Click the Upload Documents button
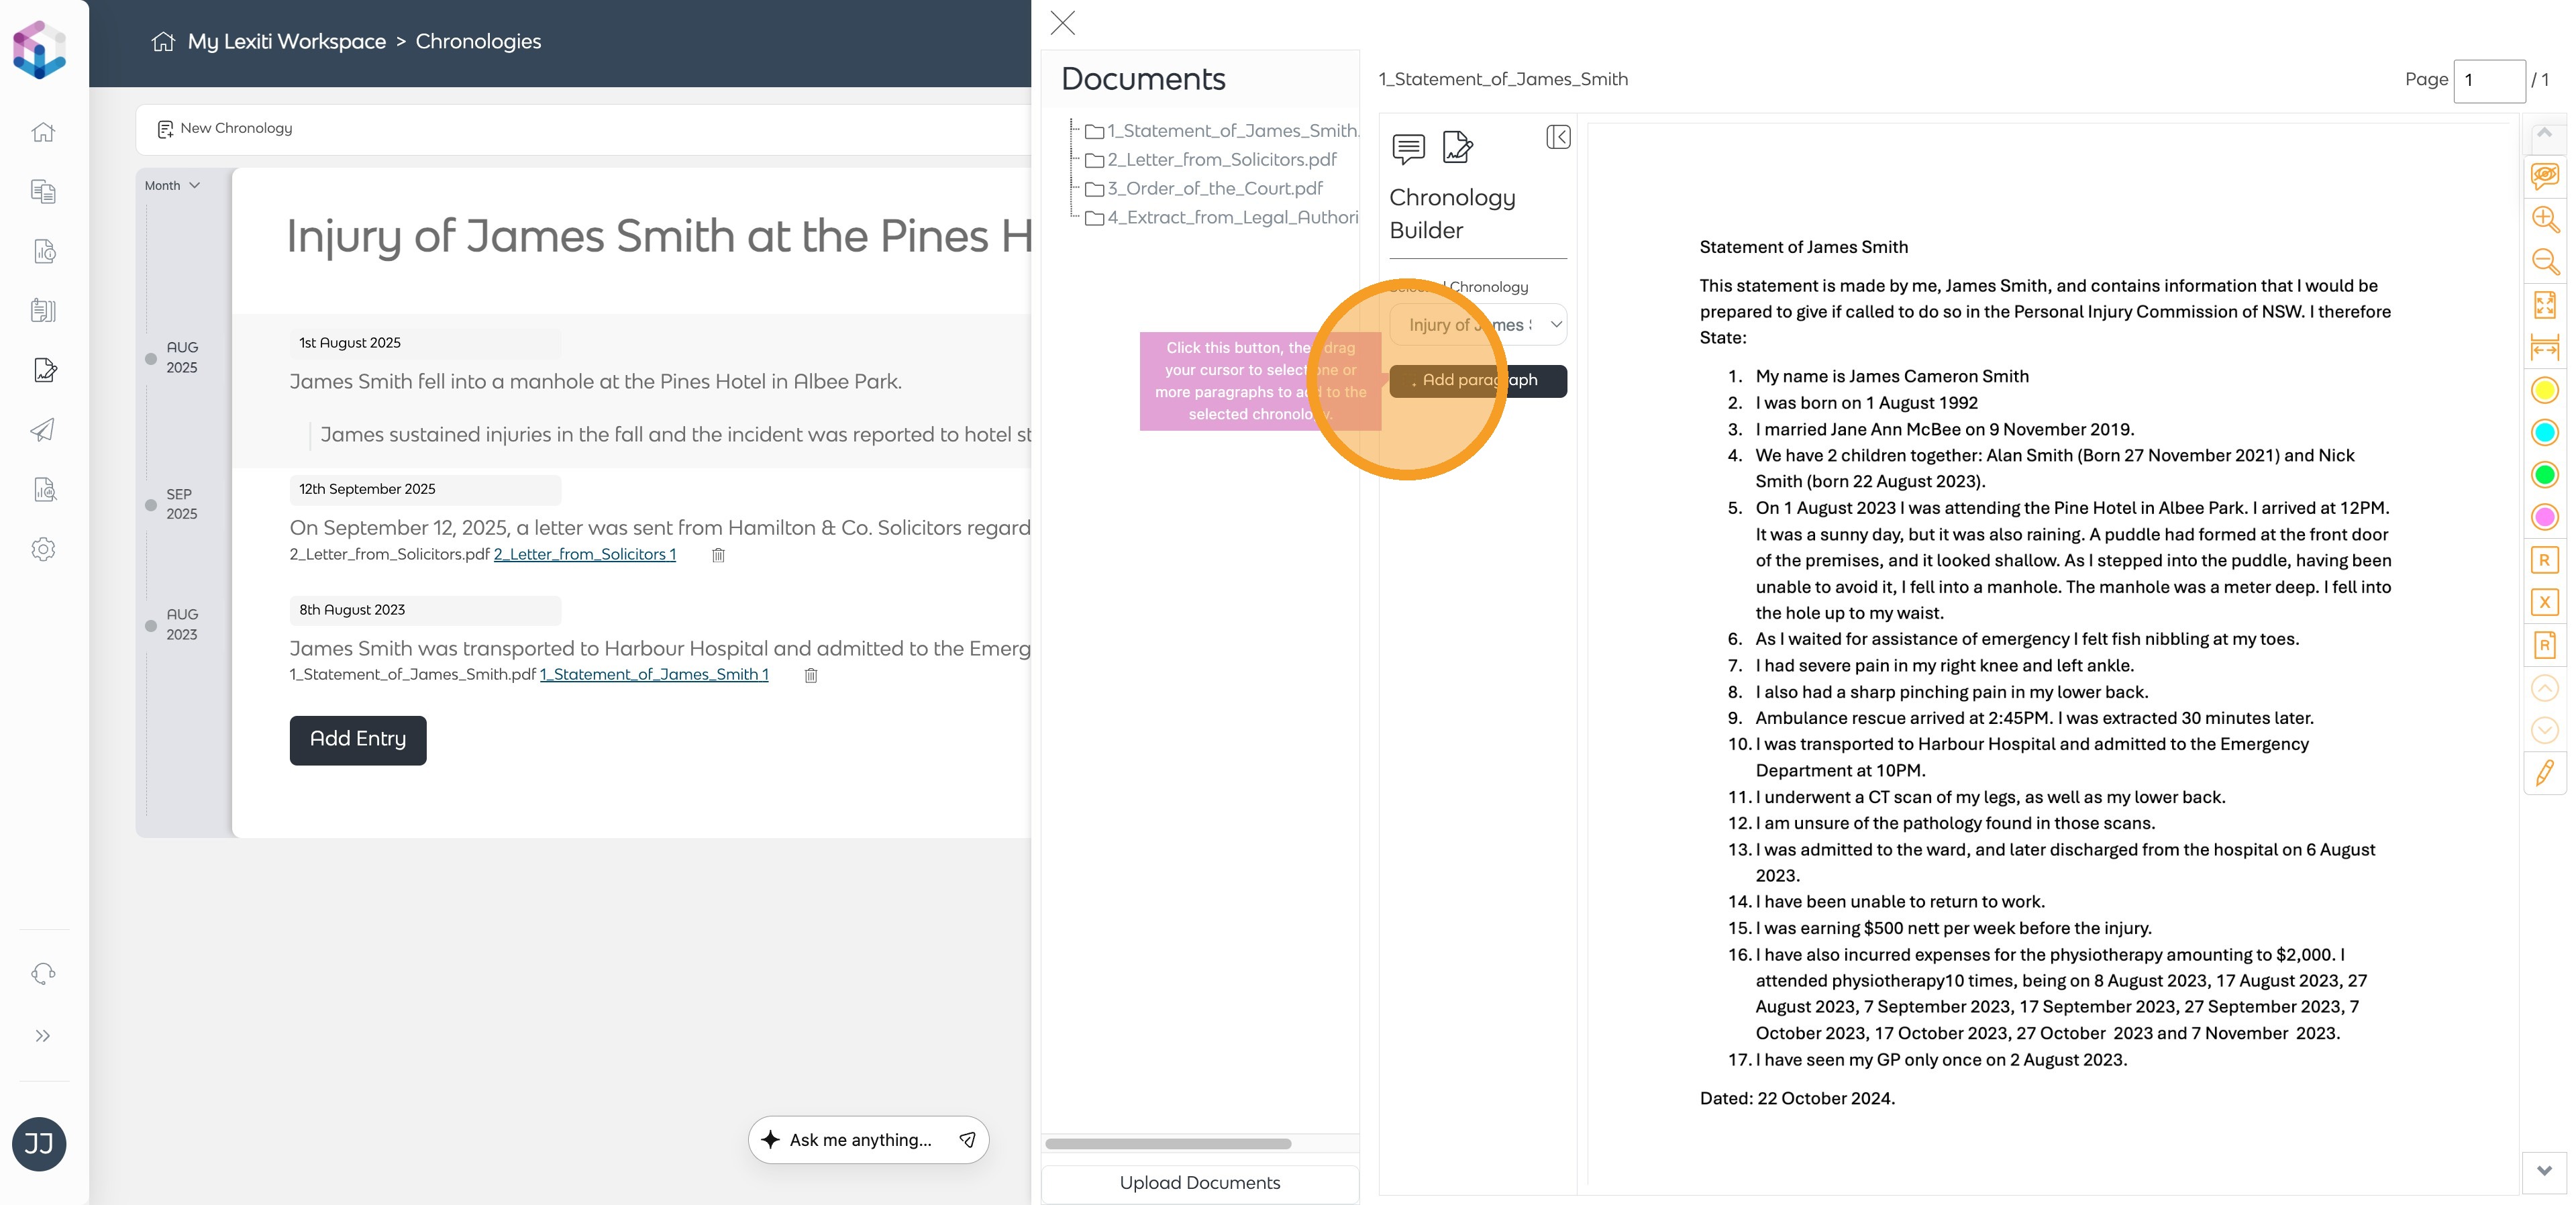The height and width of the screenshot is (1205, 2576). 1199,1183
